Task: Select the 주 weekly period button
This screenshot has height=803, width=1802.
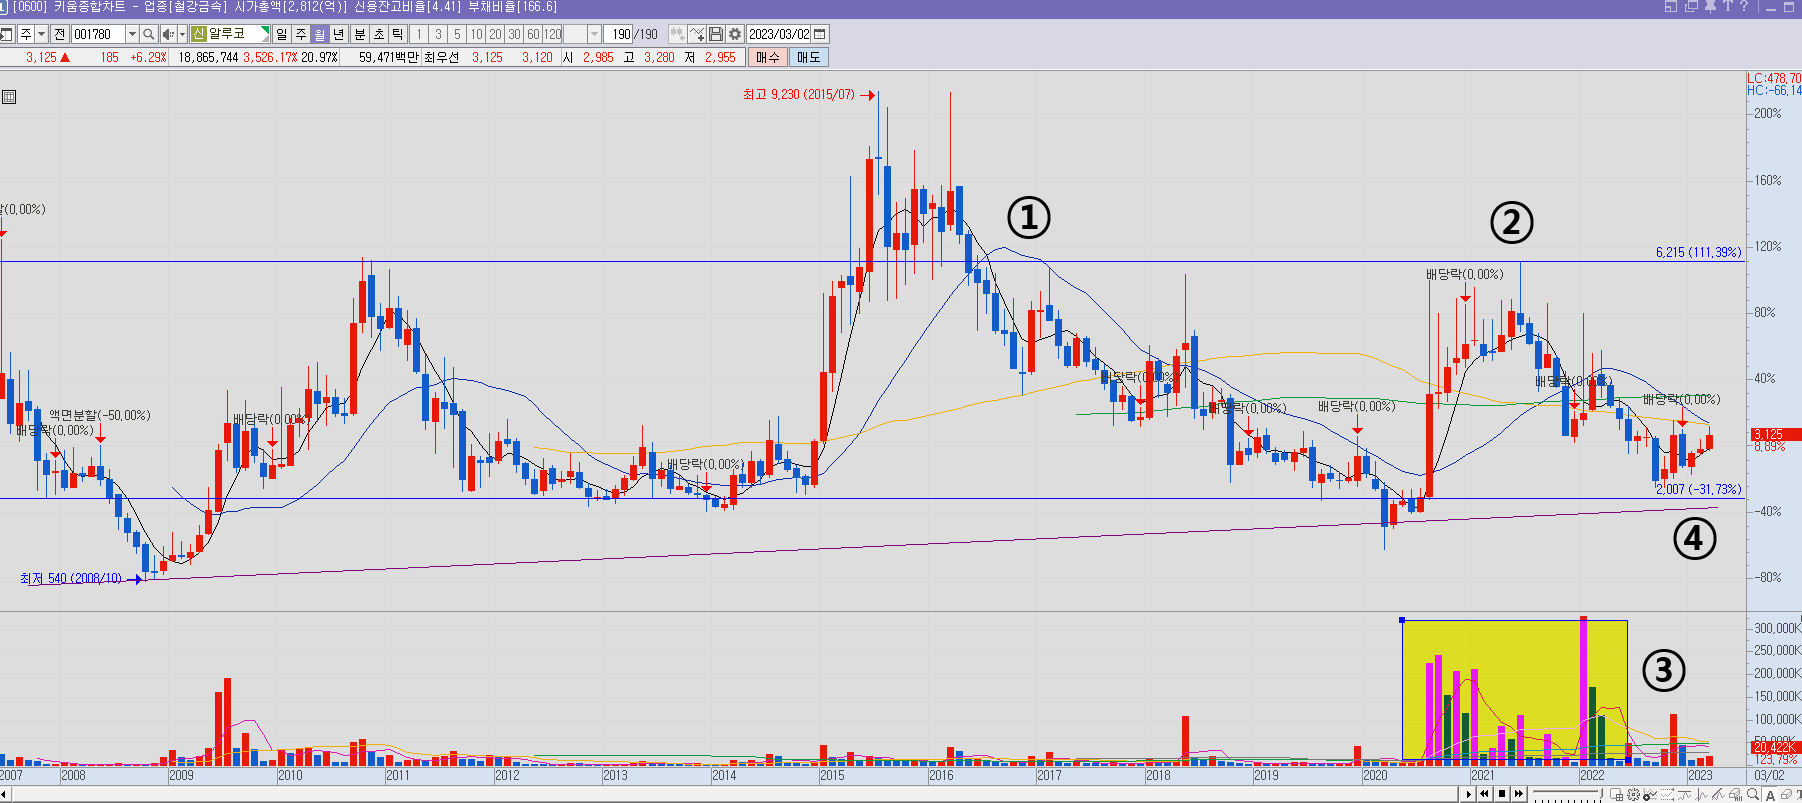Action: [300, 34]
